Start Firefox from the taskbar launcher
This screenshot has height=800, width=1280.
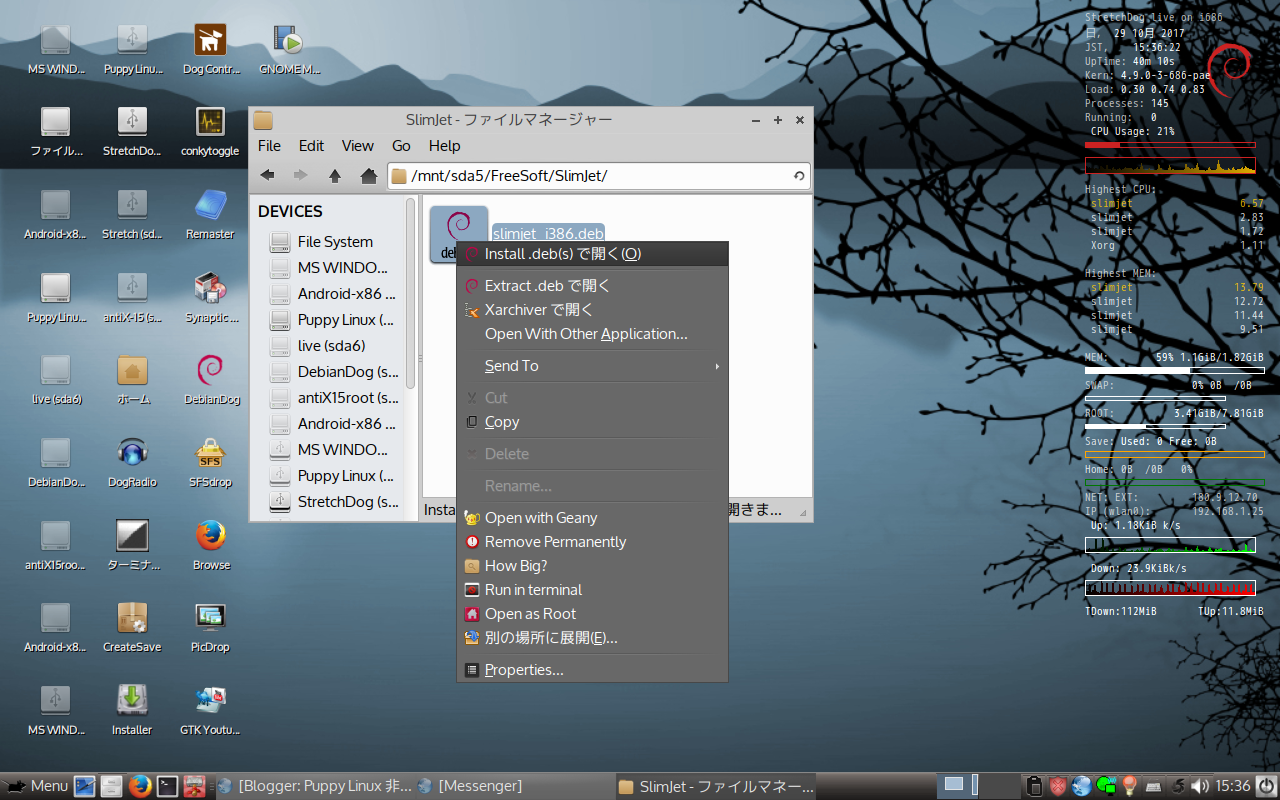pos(139,785)
